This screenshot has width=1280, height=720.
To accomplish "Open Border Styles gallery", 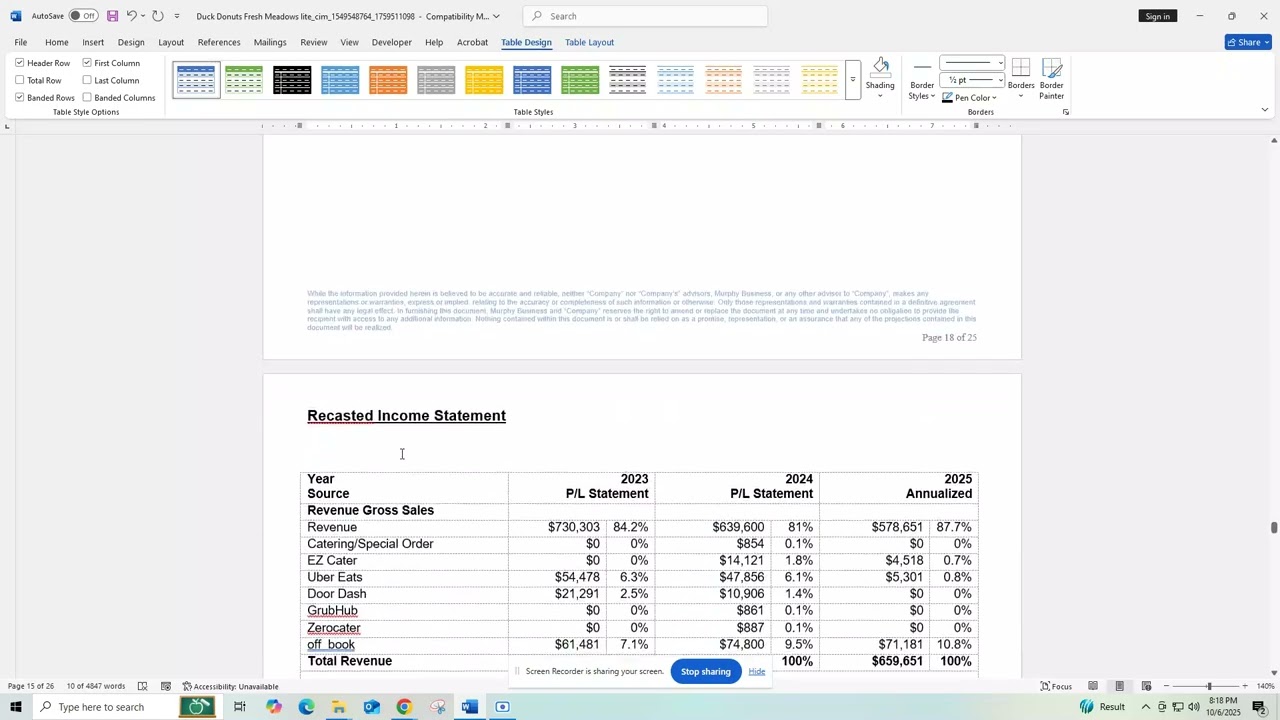I will click(x=922, y=78).
